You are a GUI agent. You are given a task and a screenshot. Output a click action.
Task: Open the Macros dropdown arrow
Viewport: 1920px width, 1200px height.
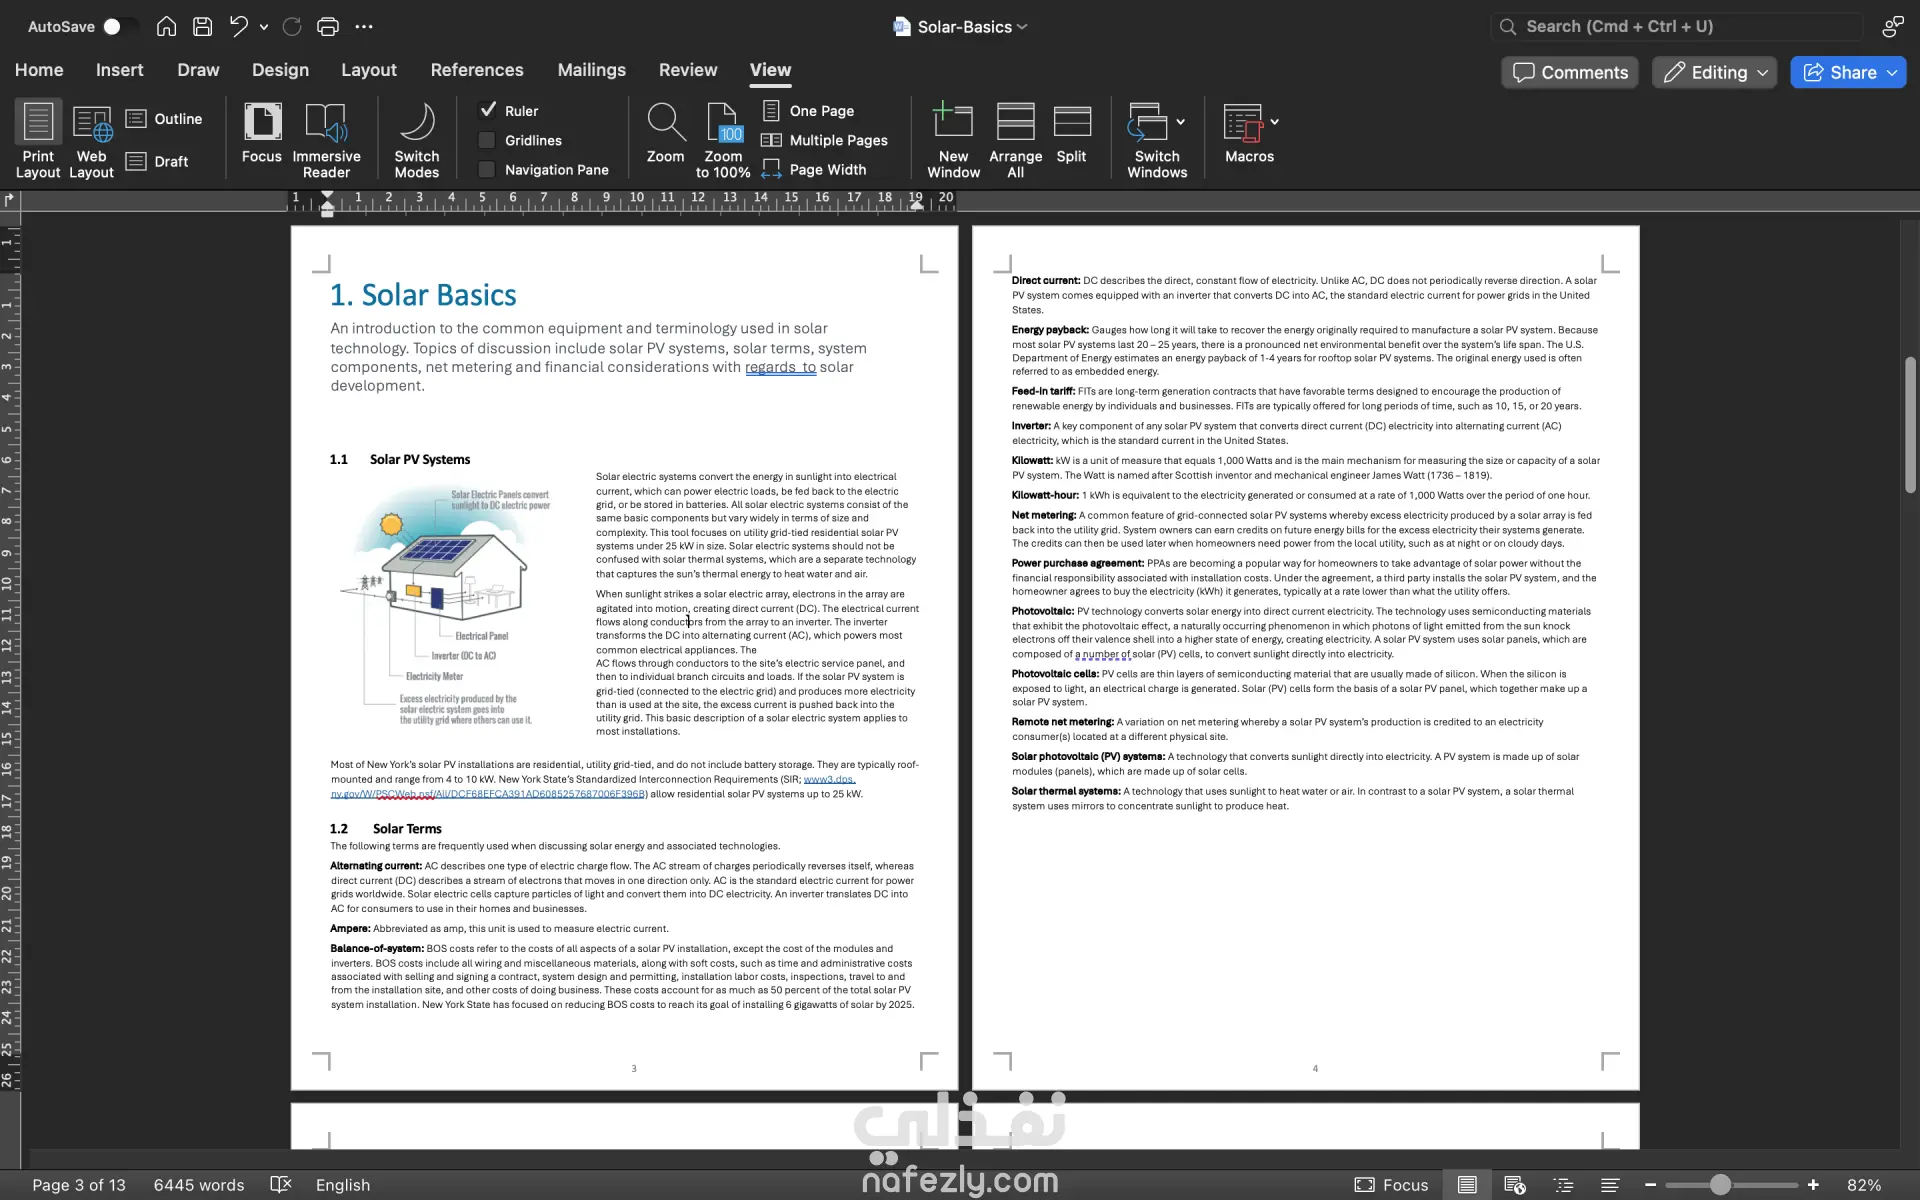pos(1275,122)
